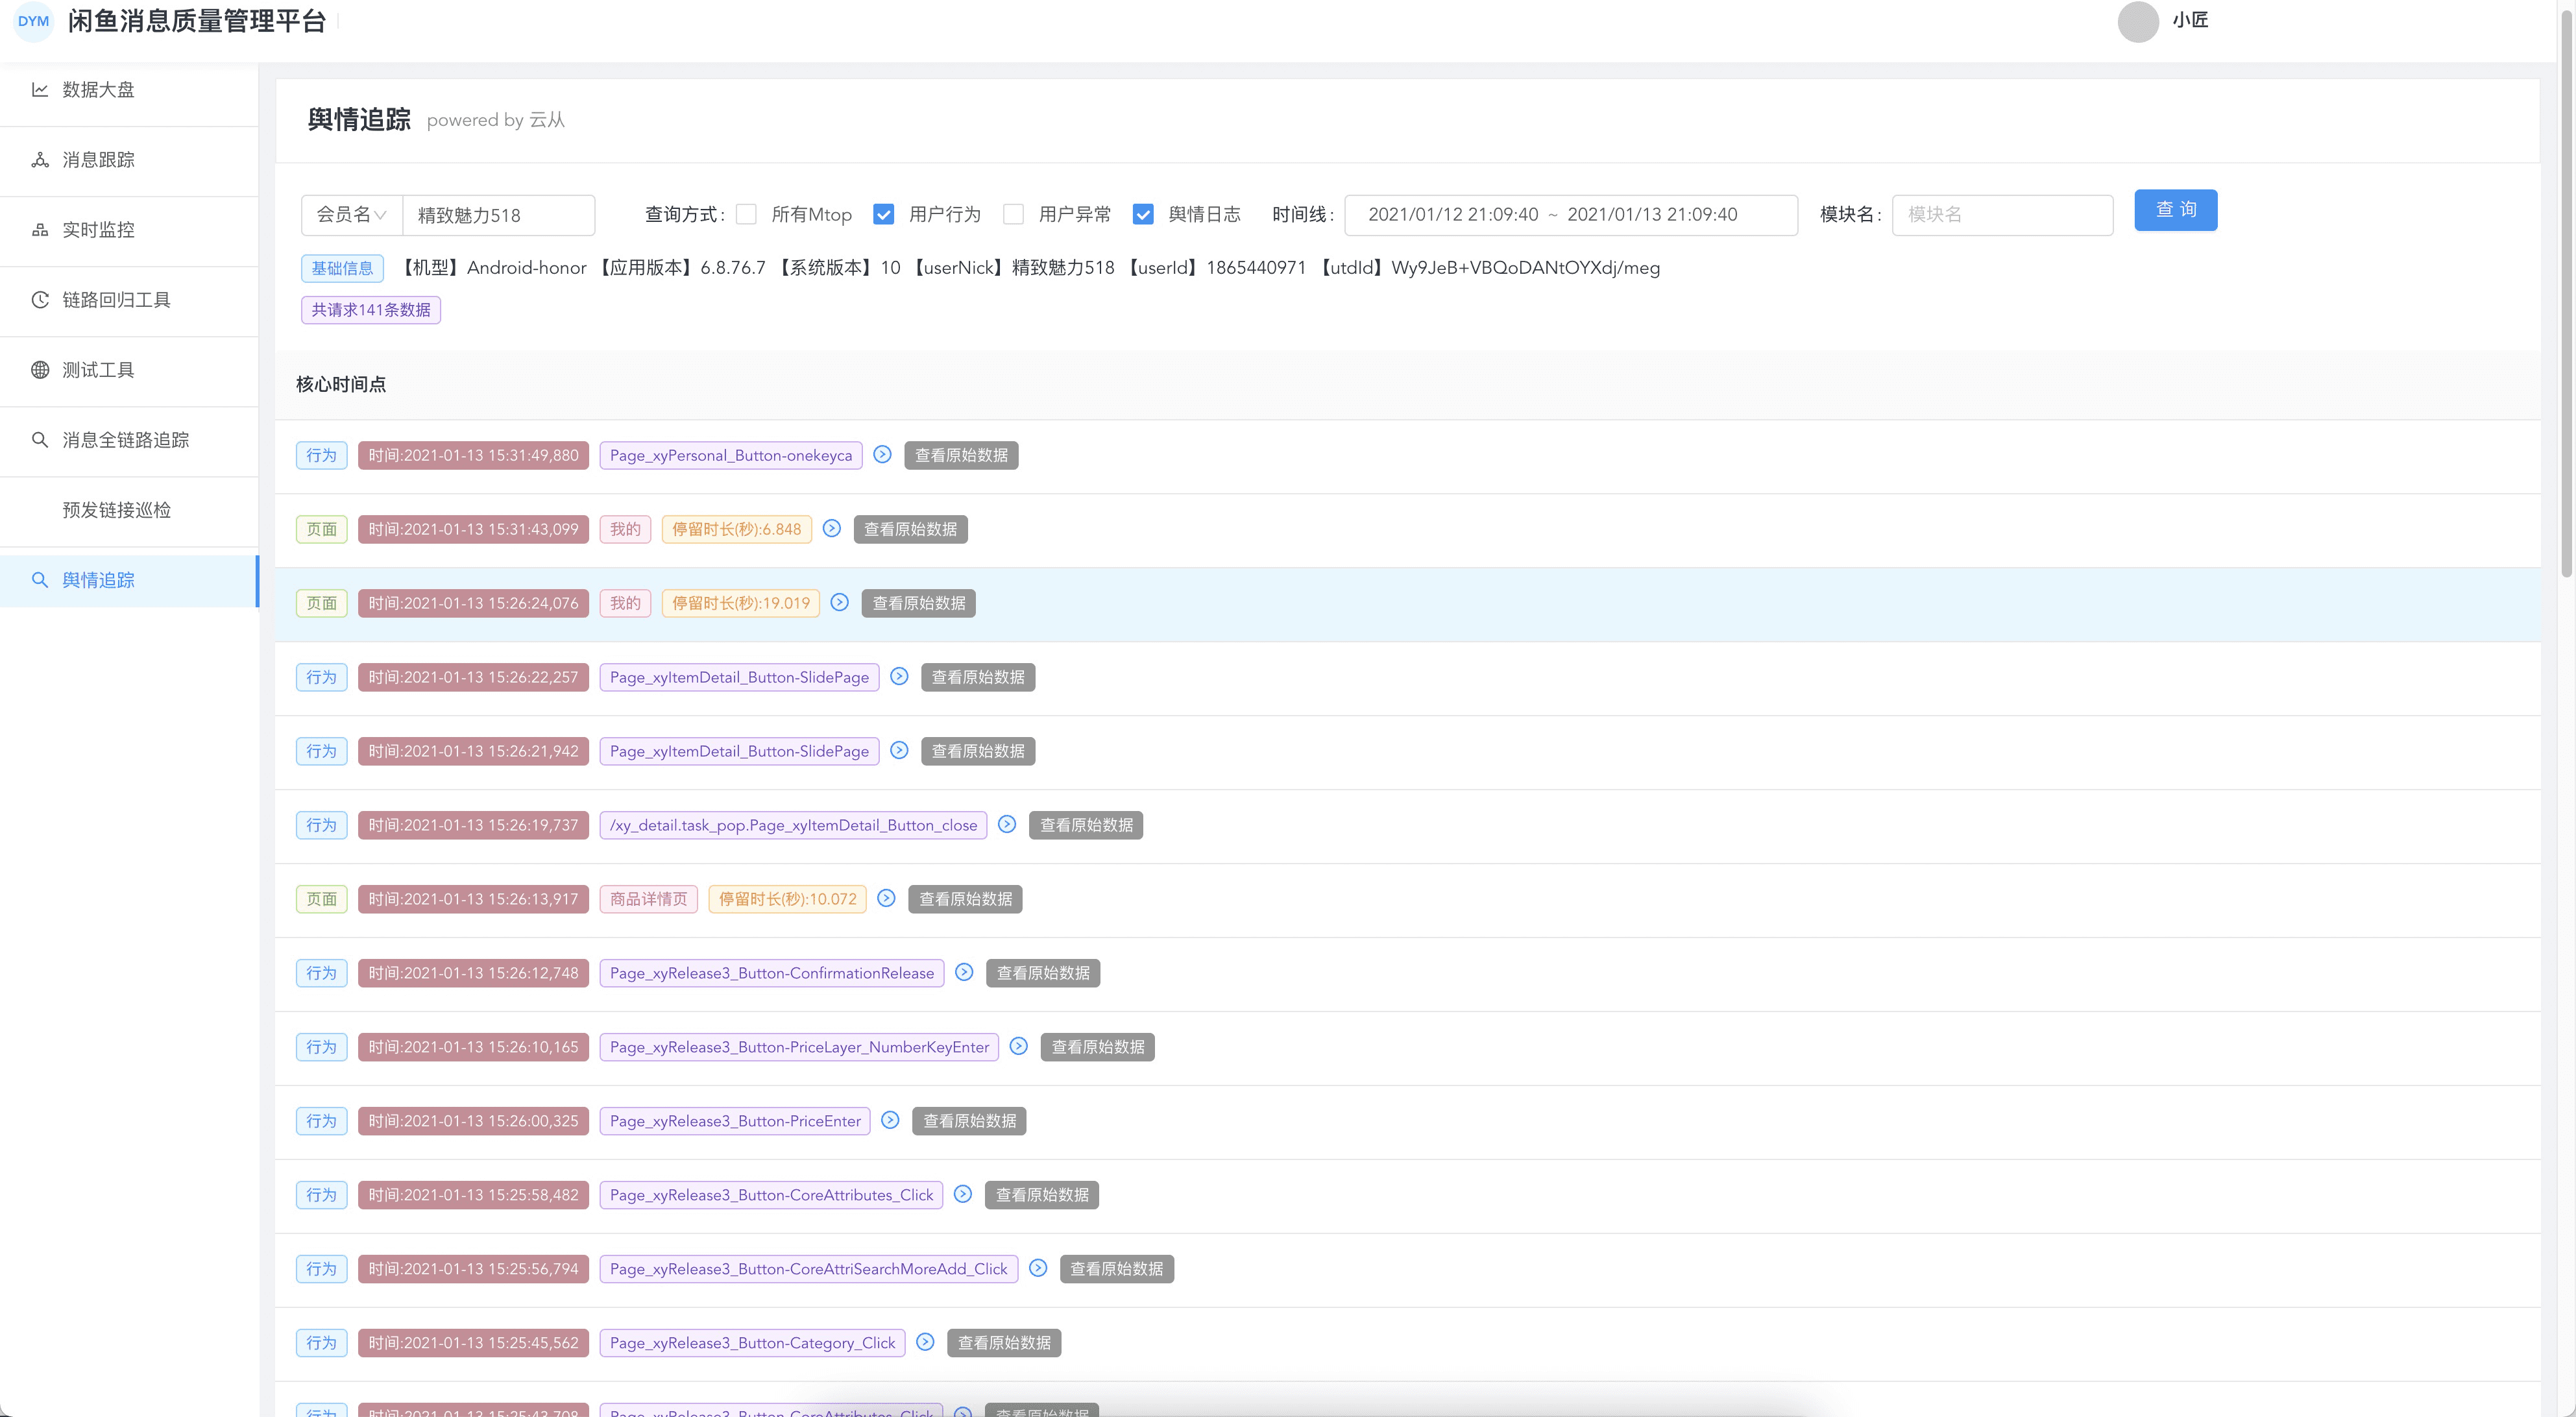Open 预发链接巡检 menu item
Screen dimensions: 2576x1417
coord(116,510)
